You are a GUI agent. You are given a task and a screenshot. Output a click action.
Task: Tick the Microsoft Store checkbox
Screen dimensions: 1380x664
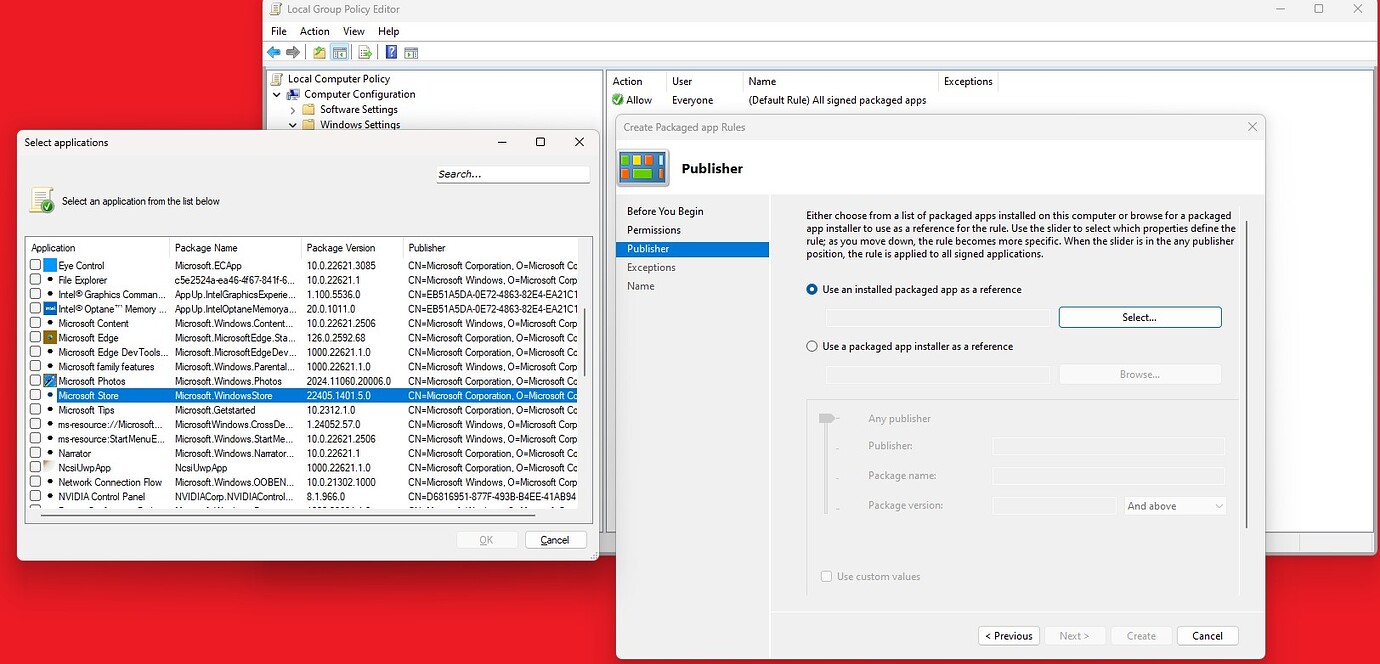pyautogui.click(x=36, y=396)
